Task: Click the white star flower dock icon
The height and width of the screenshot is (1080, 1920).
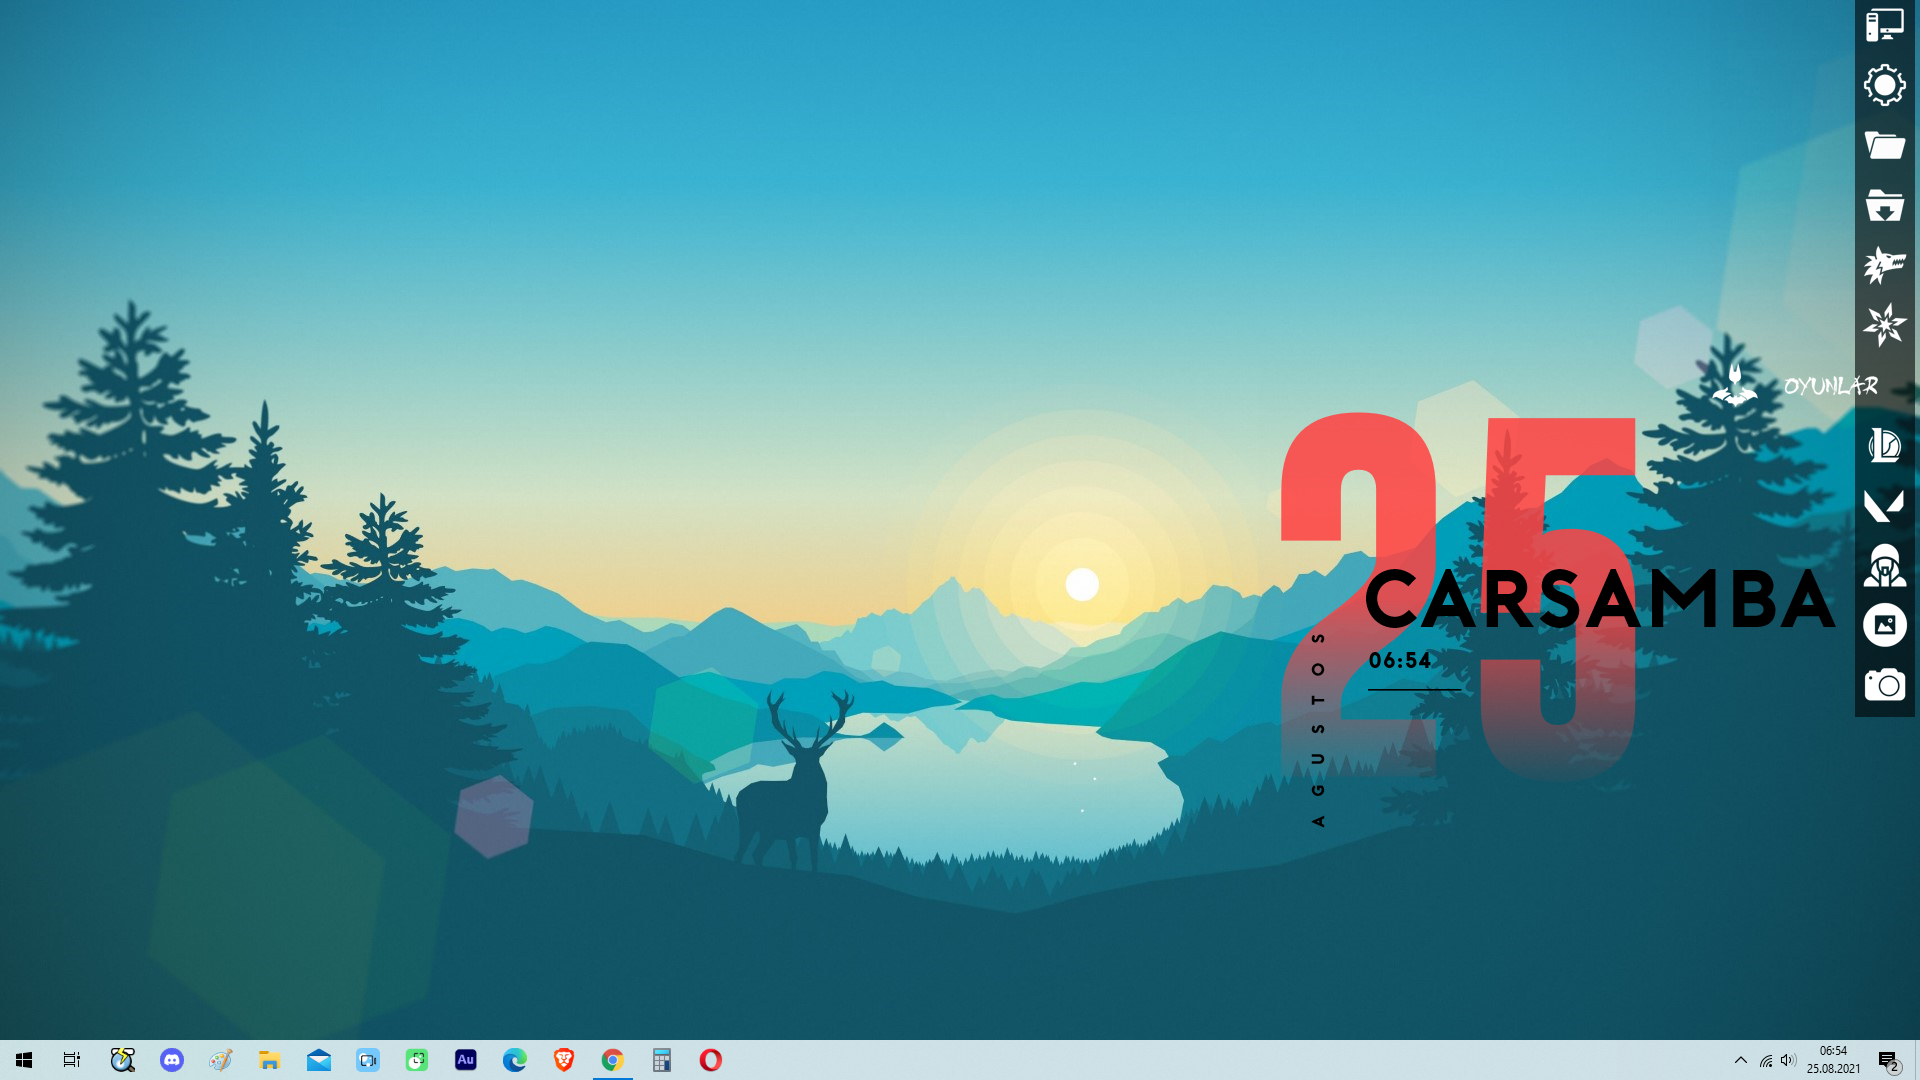Action: point(1884,325)
